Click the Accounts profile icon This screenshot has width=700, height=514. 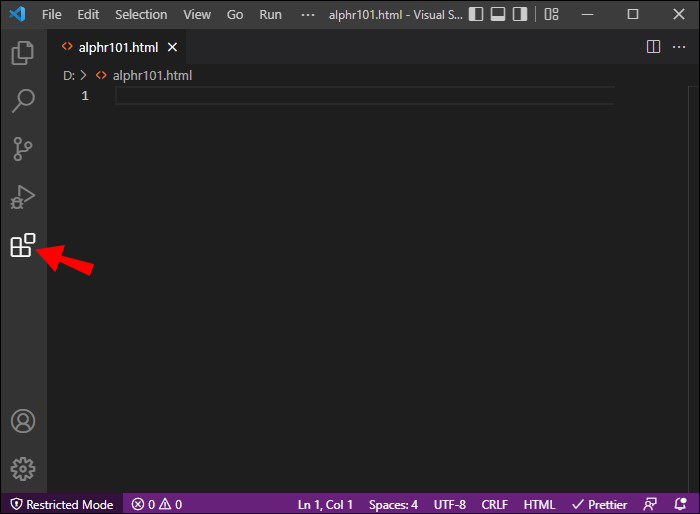22,421
